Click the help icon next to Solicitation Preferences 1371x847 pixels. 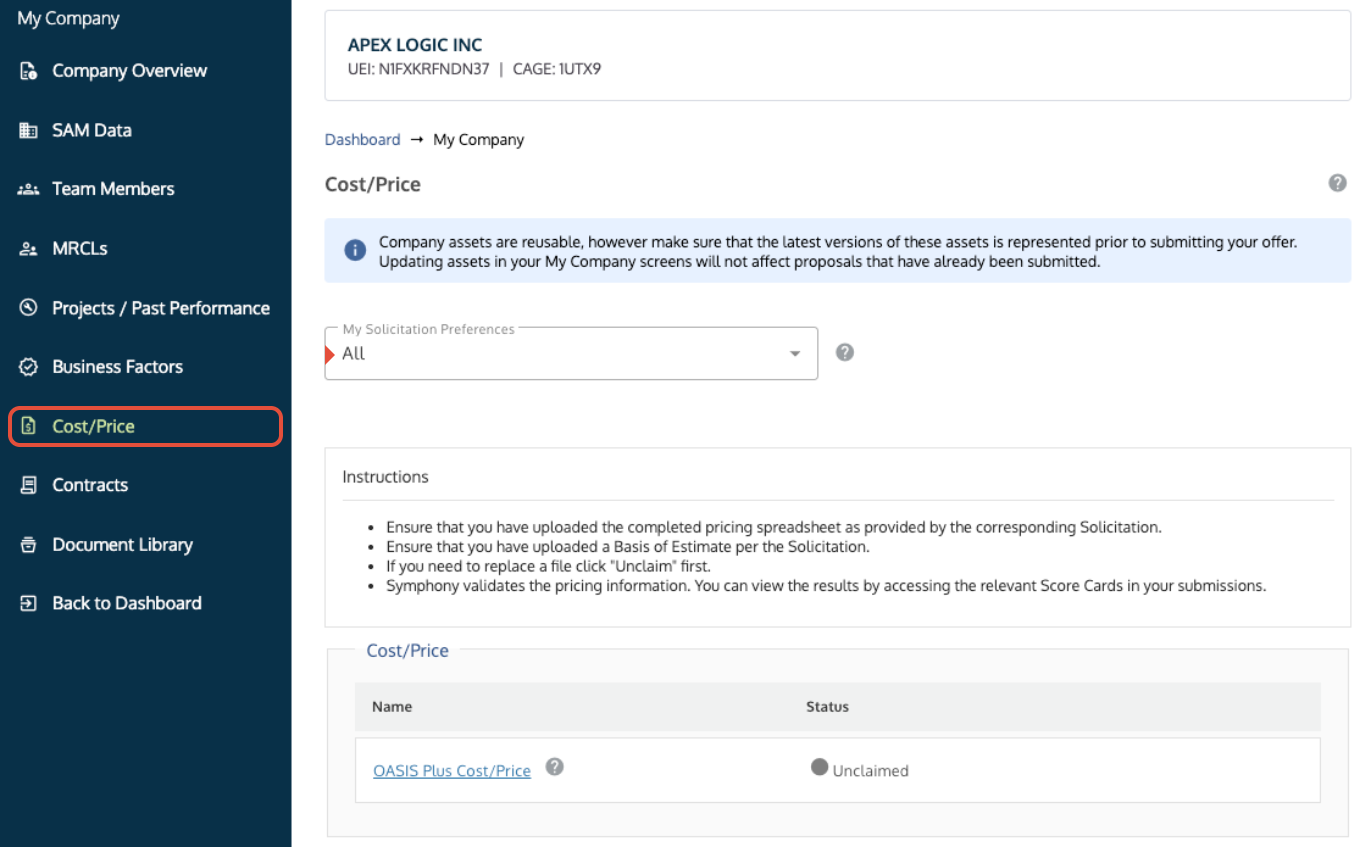point(845,352)
